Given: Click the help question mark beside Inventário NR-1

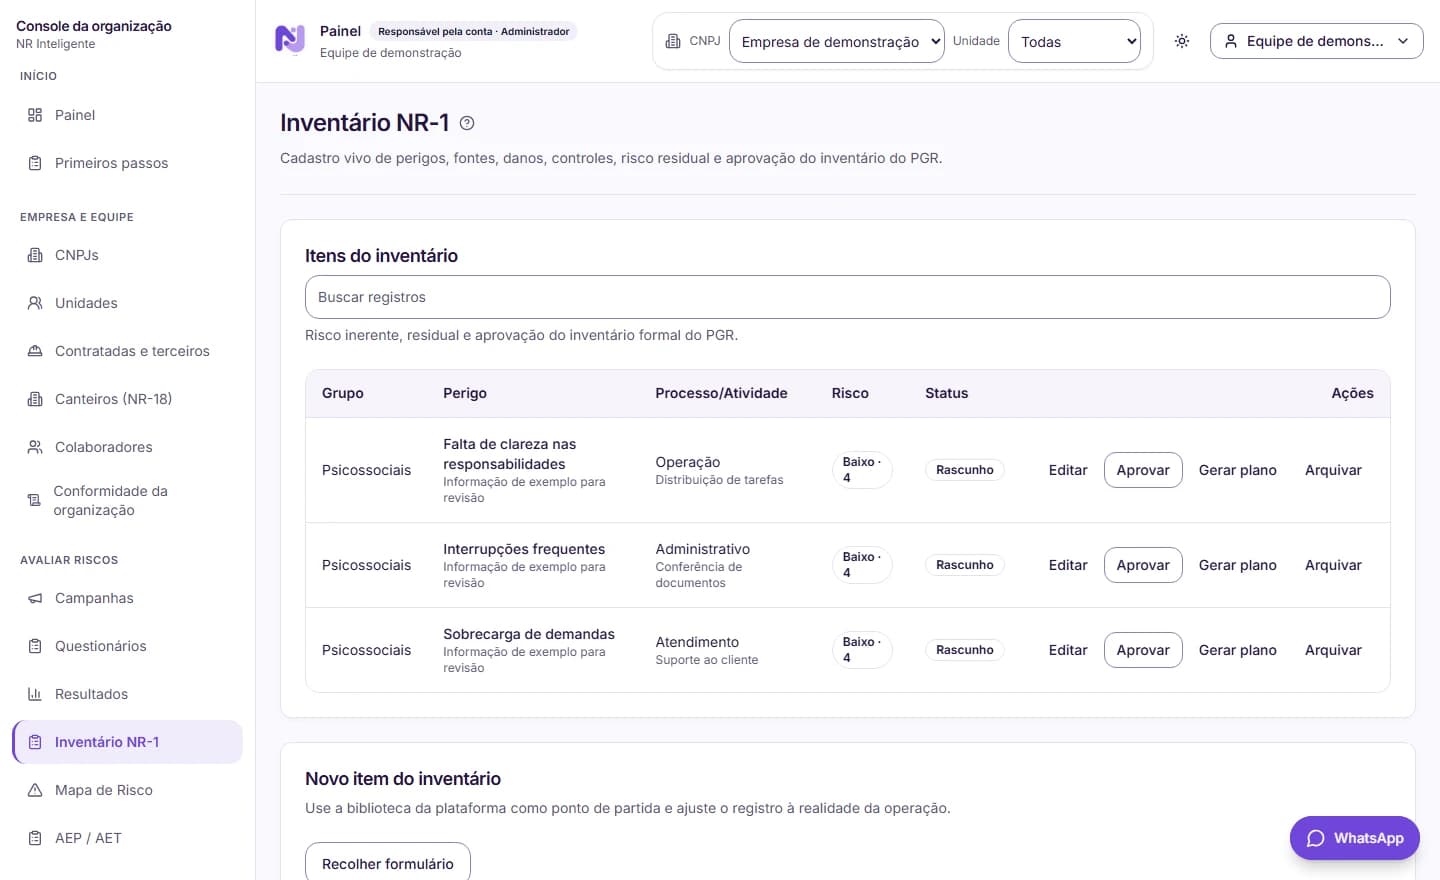Looking at the screenshot, I should (467, 123).
